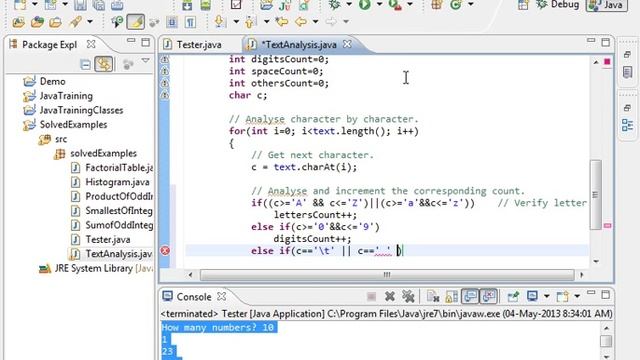640x360 pixels.
Task: Open the Search icon dropdown arrow
Action: pos(90,22)
